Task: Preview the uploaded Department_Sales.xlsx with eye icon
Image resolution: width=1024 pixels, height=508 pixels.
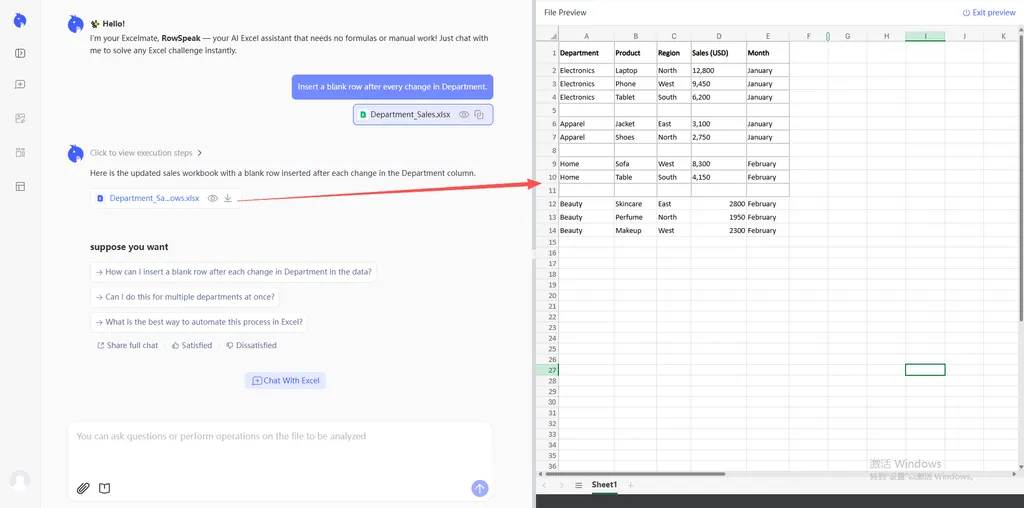Action: [464, 115]
